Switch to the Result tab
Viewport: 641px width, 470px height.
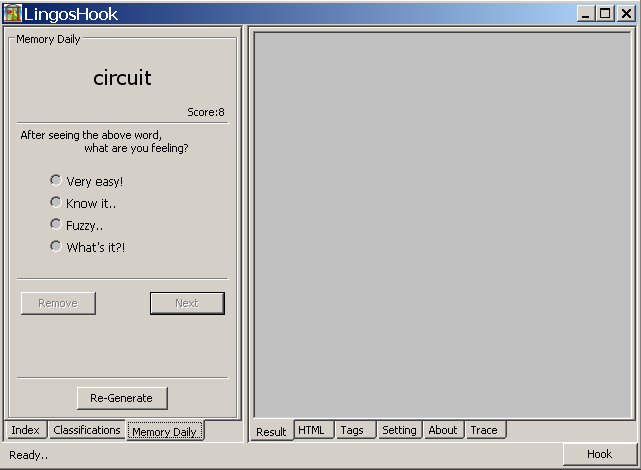coord(271,431)
